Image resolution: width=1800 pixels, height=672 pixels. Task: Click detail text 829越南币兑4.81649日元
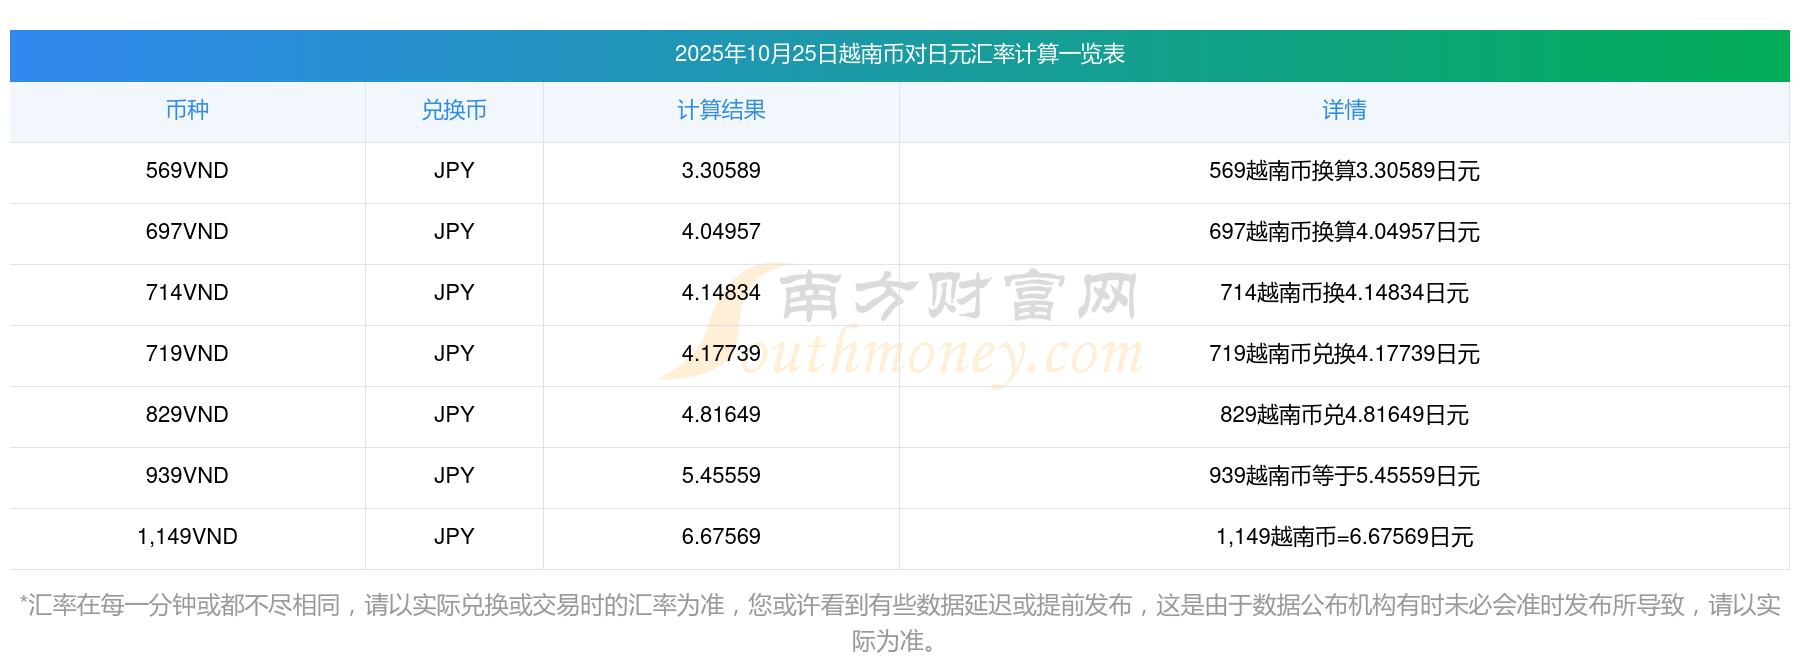pos(1344,415)
